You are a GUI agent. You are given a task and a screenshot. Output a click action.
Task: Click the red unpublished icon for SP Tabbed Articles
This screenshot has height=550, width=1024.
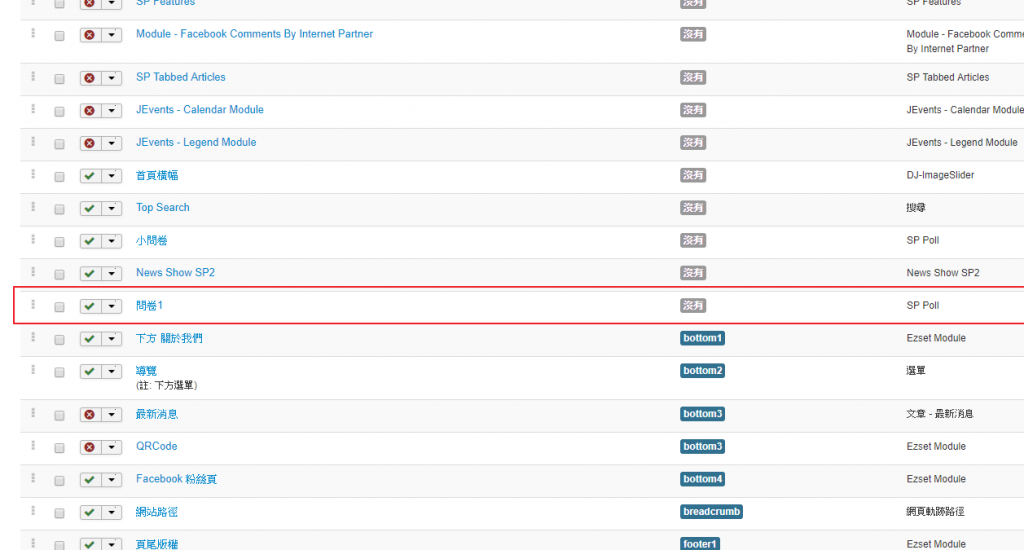pyautogui.click(x=90, y=78)
